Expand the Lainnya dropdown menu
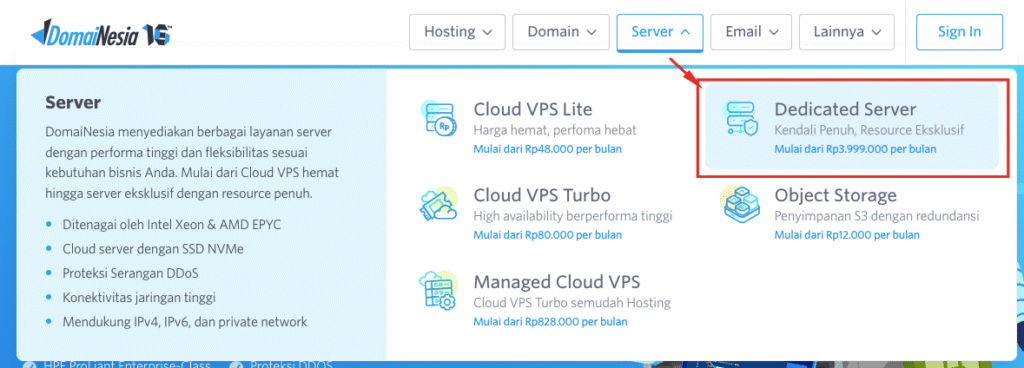The height and width of the screenshot is (368, 1024). pyautogui.click(x=848, y=32)
